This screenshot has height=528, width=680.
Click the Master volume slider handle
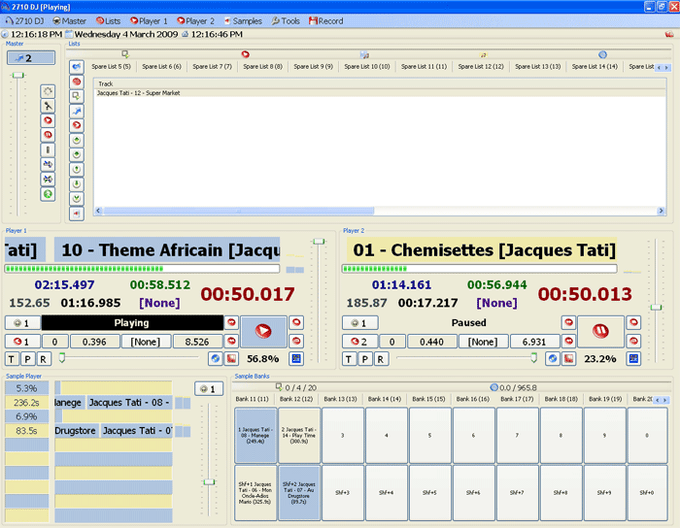coord(18,75)
